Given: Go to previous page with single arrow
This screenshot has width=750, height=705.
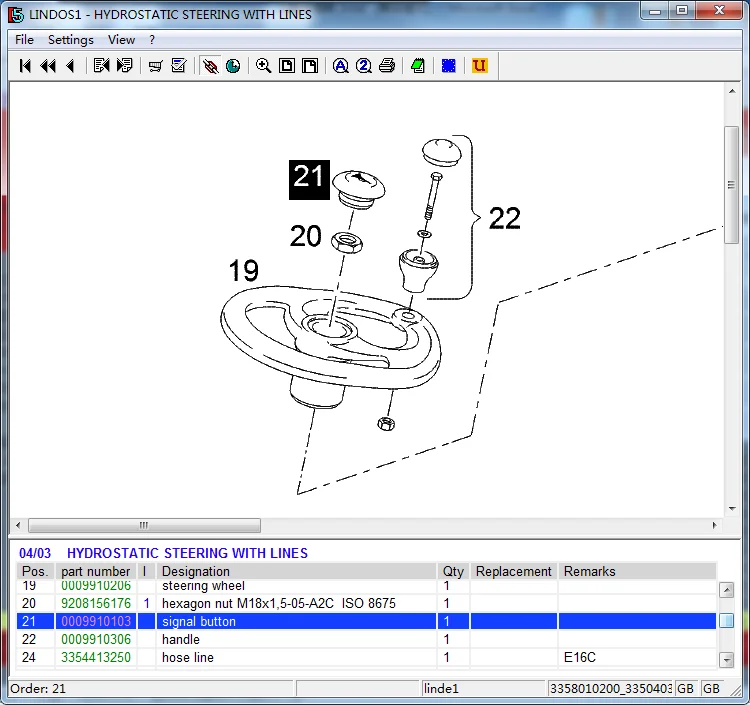Looking at the screenshot, I should coord(70,66).
